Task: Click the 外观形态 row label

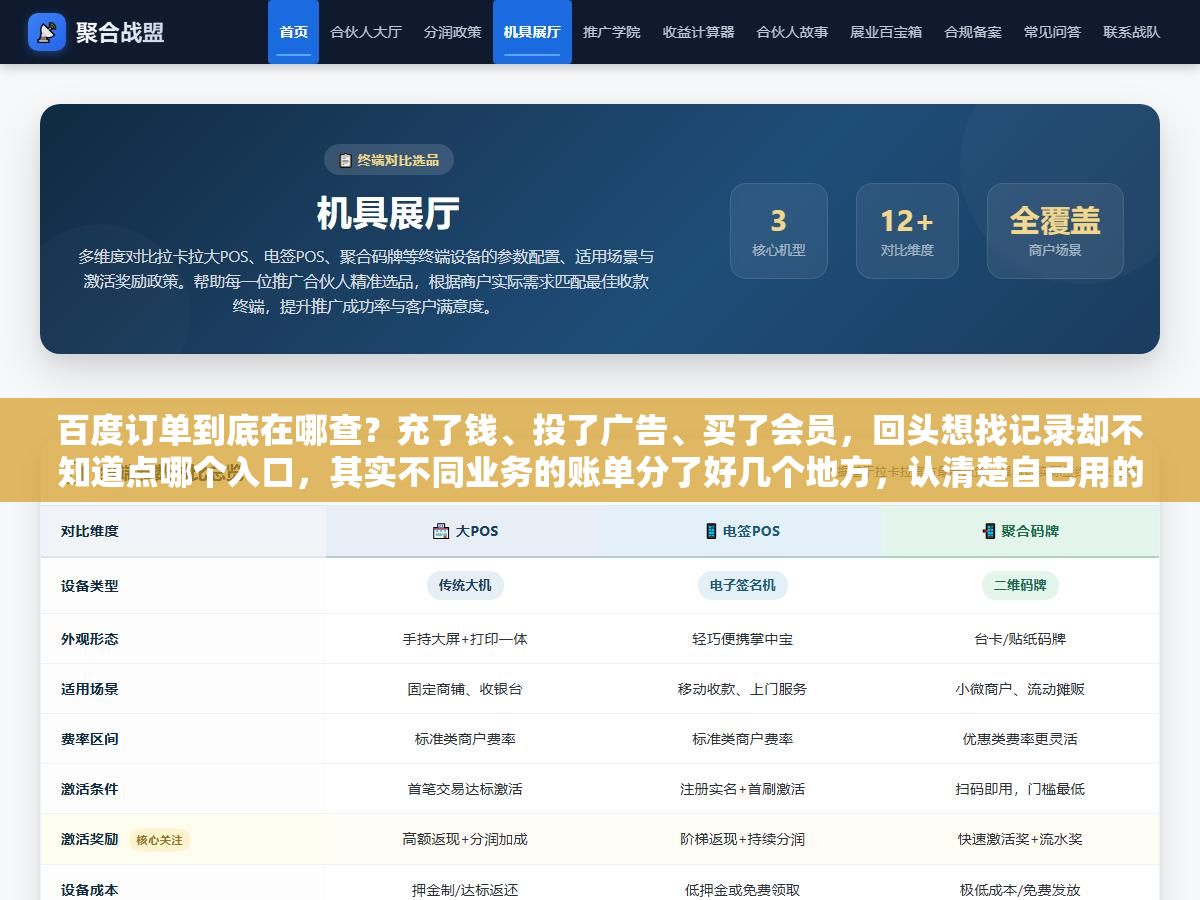Action: coord(89,639)
